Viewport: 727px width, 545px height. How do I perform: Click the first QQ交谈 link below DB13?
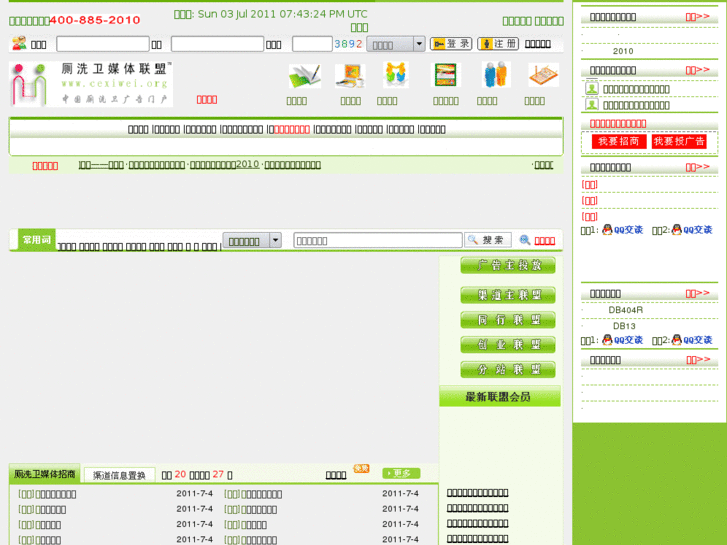[x=623, y=340]
